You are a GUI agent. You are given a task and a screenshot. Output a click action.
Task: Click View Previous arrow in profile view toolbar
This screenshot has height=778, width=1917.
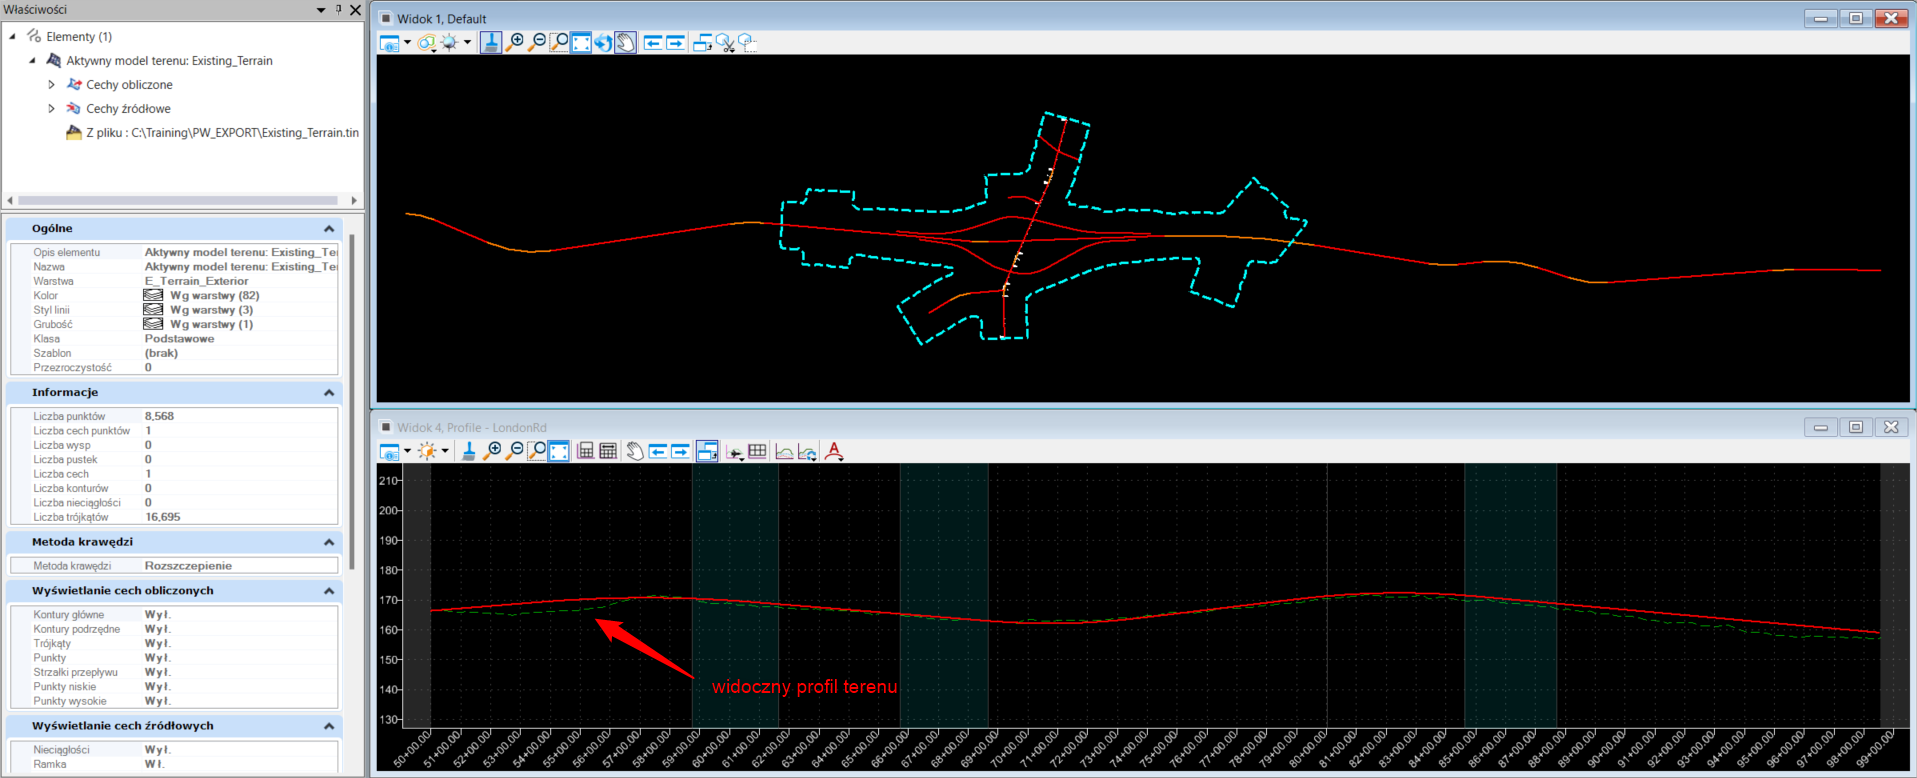[x=657, y=452]
